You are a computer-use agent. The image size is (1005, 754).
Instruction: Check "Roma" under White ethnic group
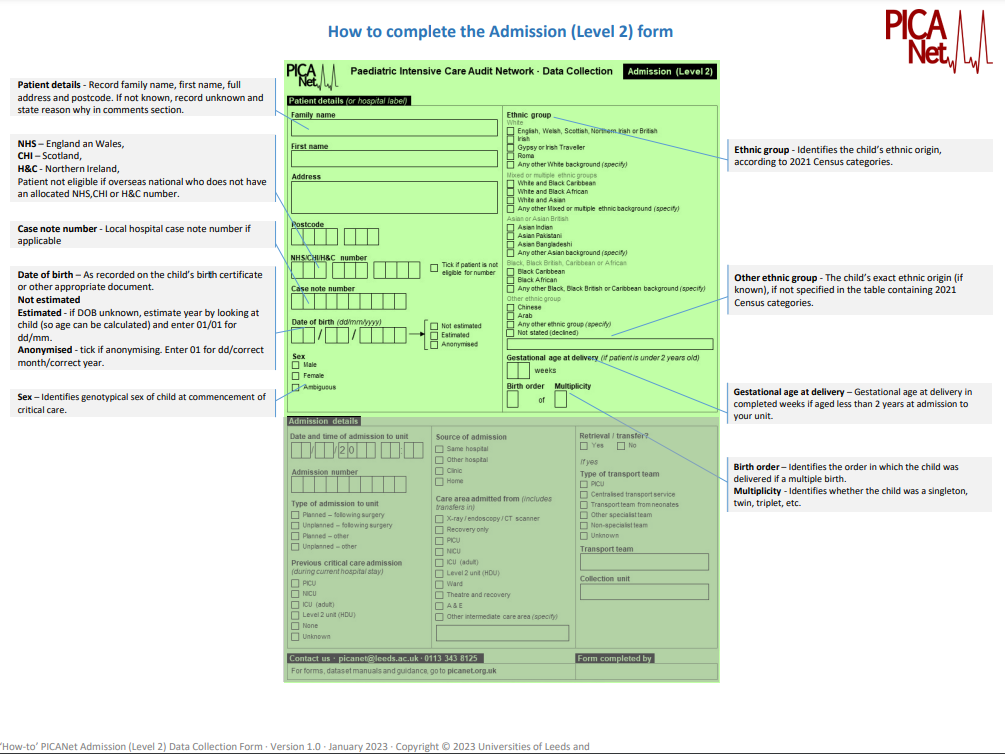[x=510, y=155]
